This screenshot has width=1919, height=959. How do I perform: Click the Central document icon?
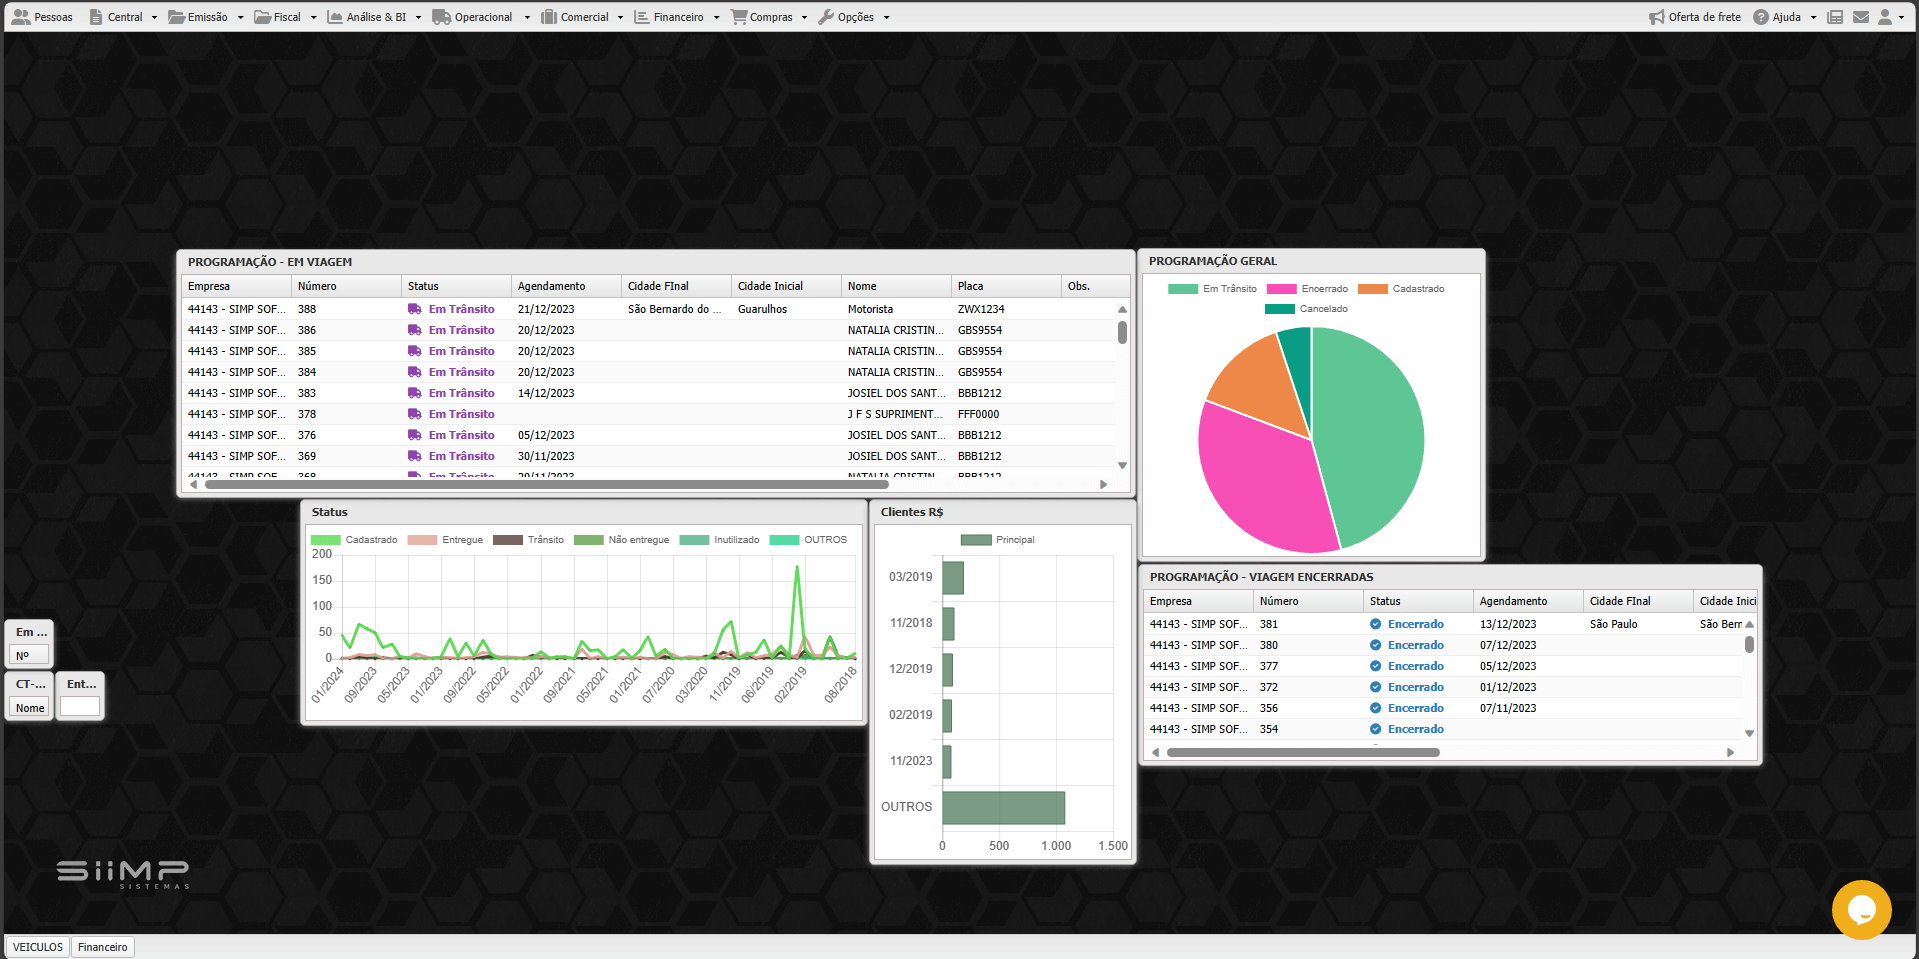point(96,17)
